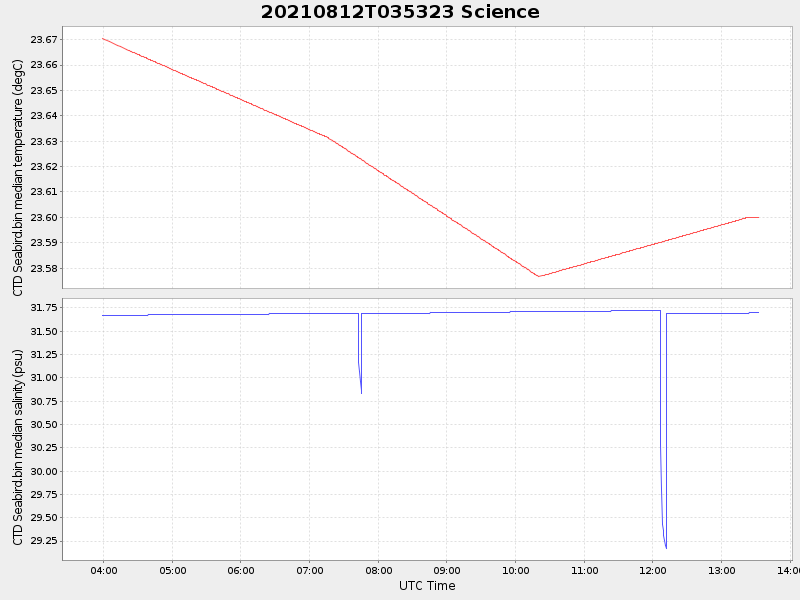Screen dimensions: 800x600
Task: Click the 06:00 time tick label
Action: [241, 570]
